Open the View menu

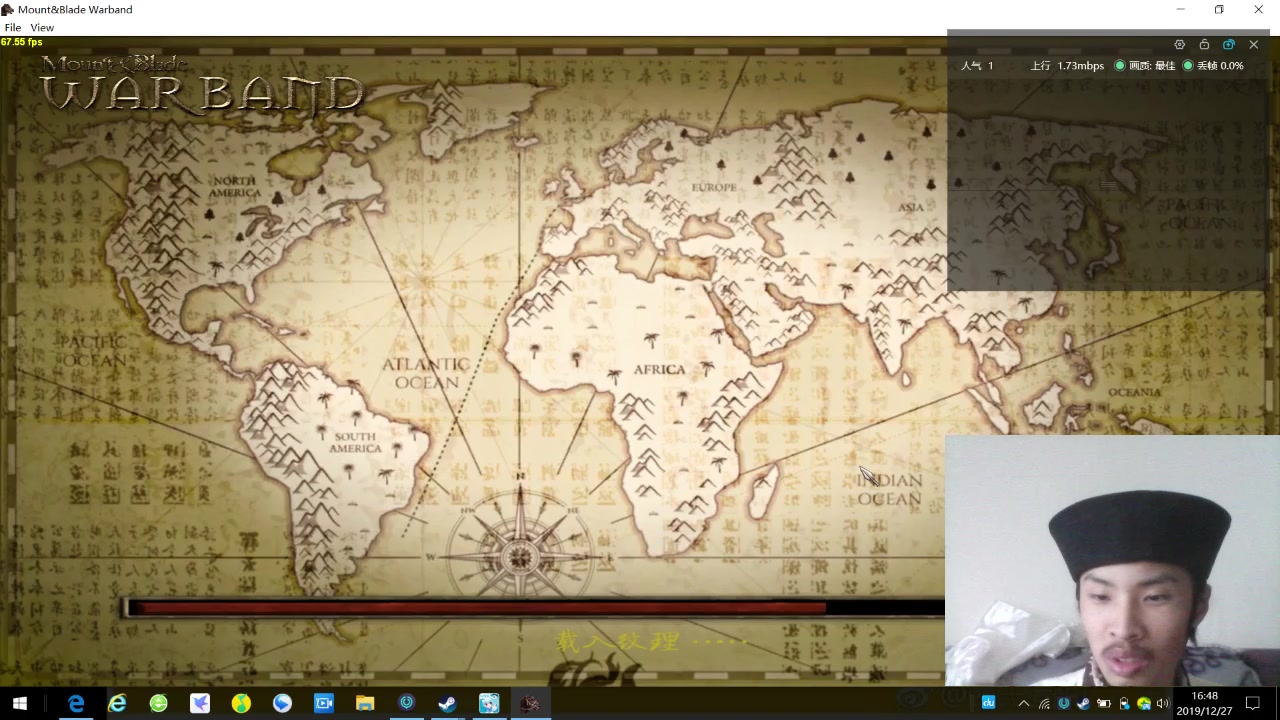point(42,28)
